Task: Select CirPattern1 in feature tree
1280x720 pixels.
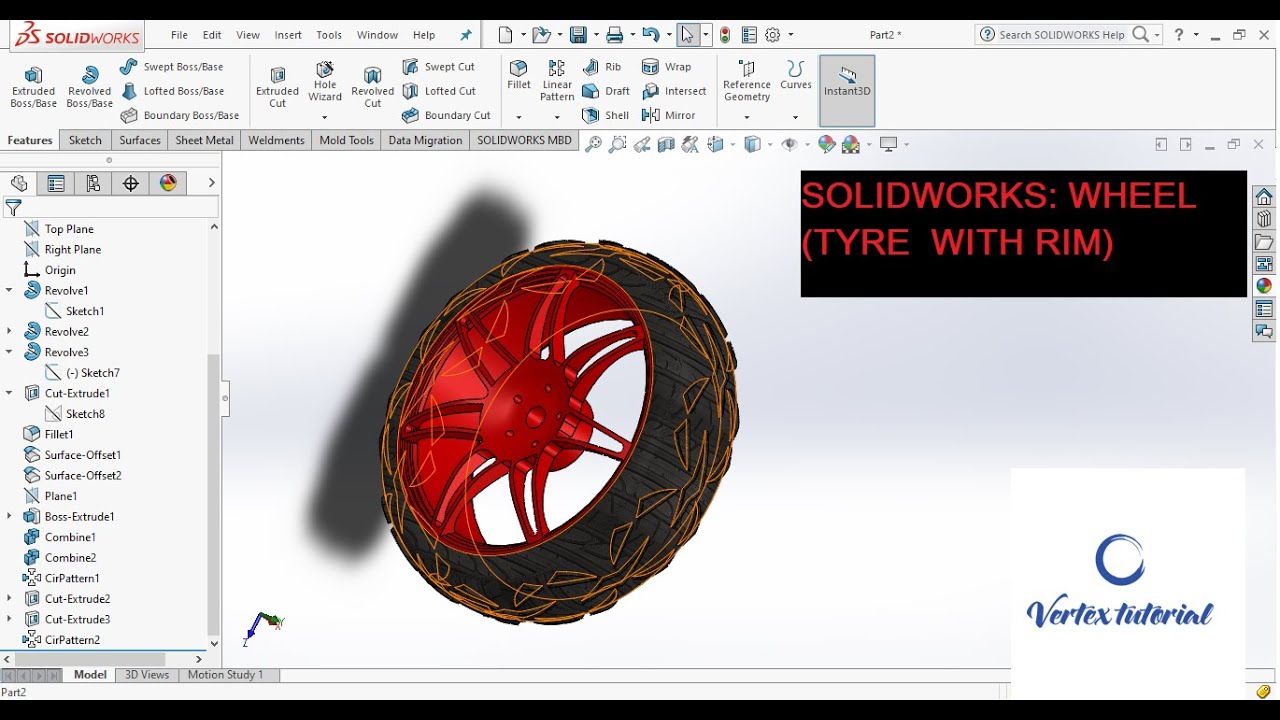Action: point(72,578)
